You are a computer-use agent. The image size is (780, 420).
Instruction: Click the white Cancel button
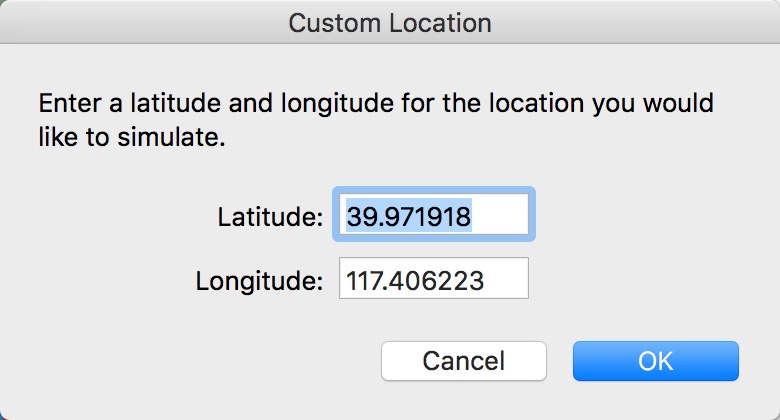(x=463, y=361)
